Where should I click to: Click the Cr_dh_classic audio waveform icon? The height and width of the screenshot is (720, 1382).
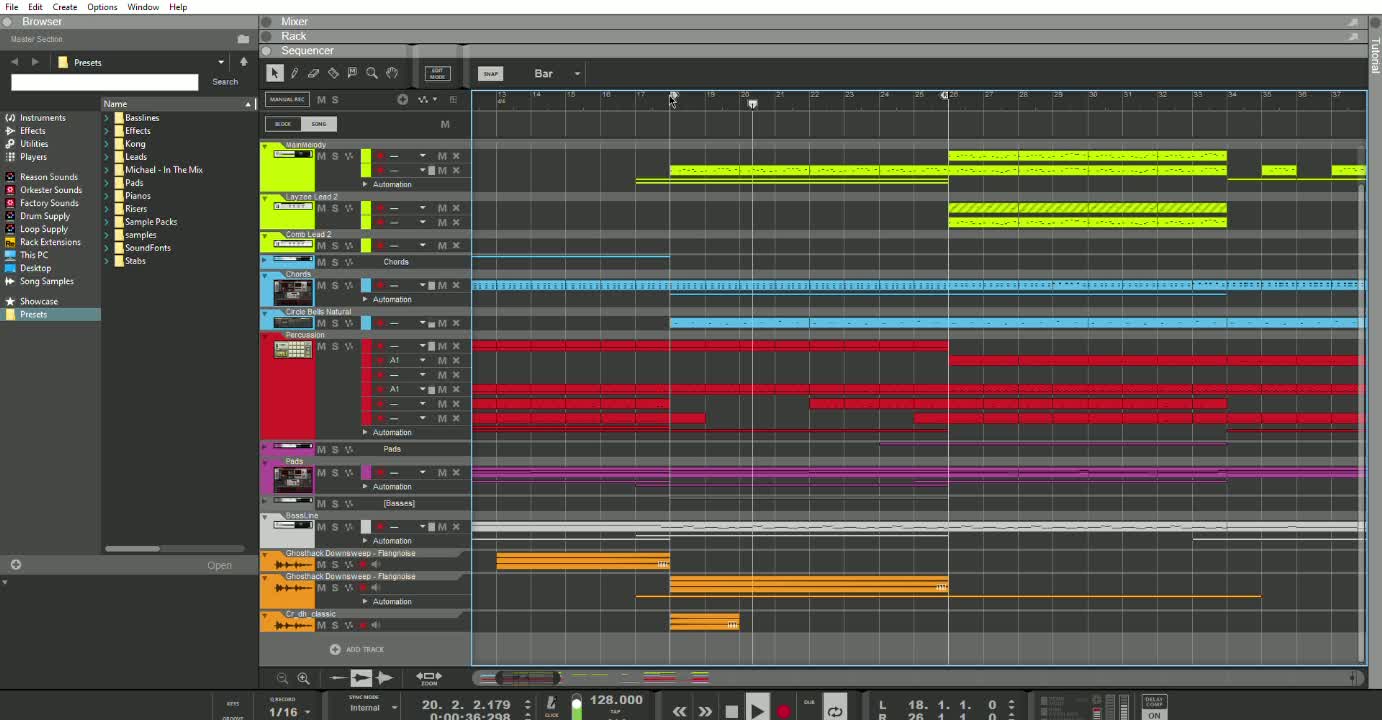pos(293,625)
